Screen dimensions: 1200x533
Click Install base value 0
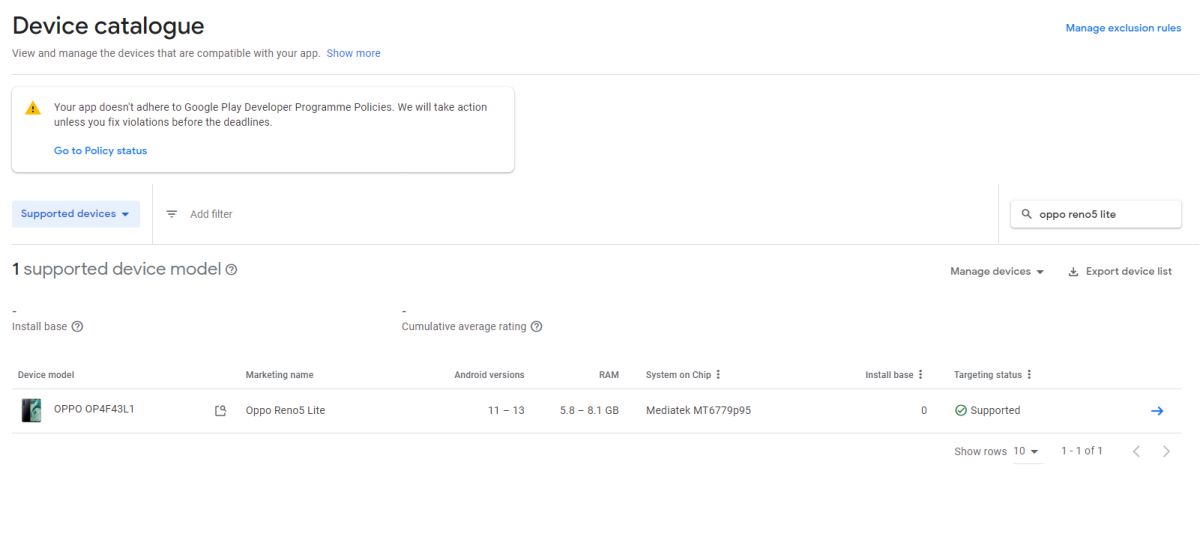click(x=924, y=411)
